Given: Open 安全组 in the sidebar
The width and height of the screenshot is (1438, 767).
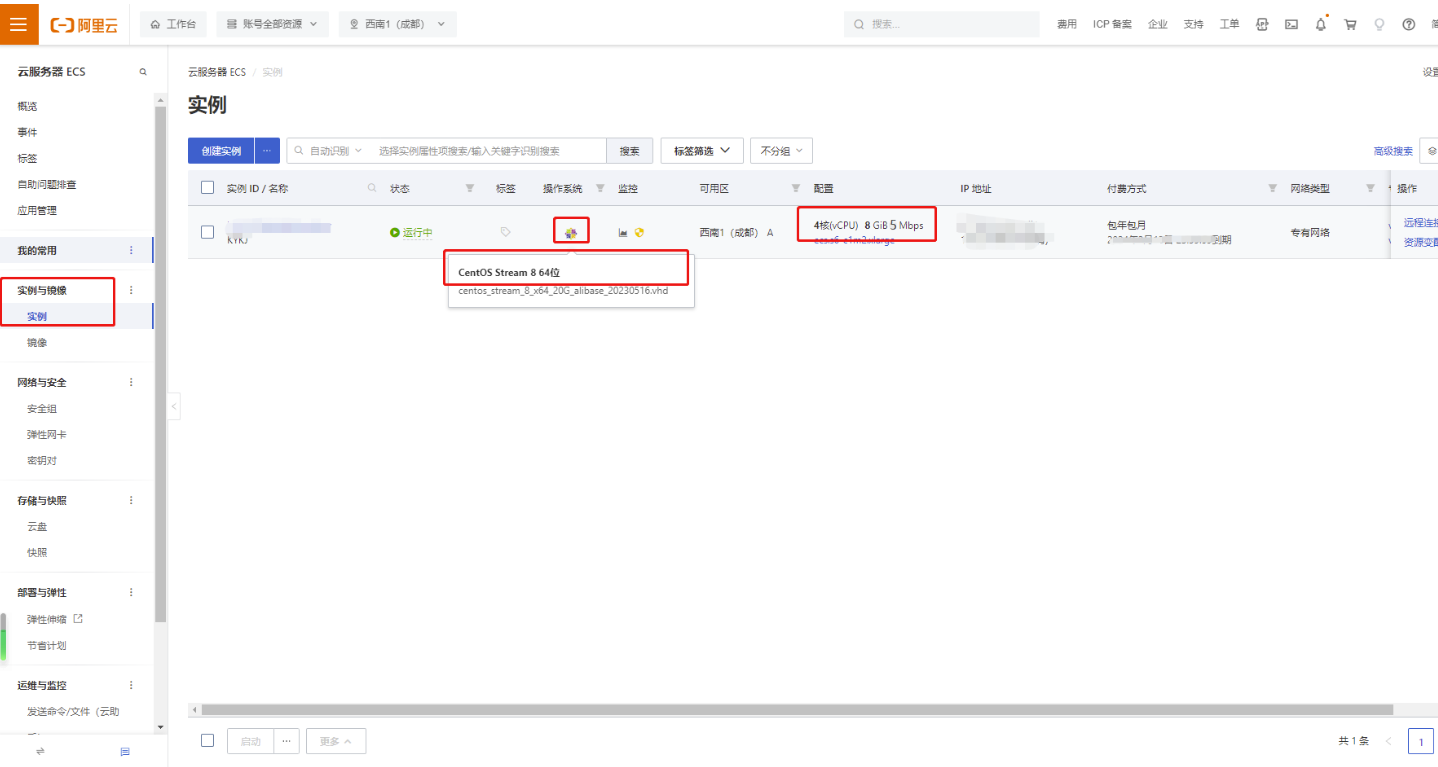Looking at the screenshot, I should [41, 409].
